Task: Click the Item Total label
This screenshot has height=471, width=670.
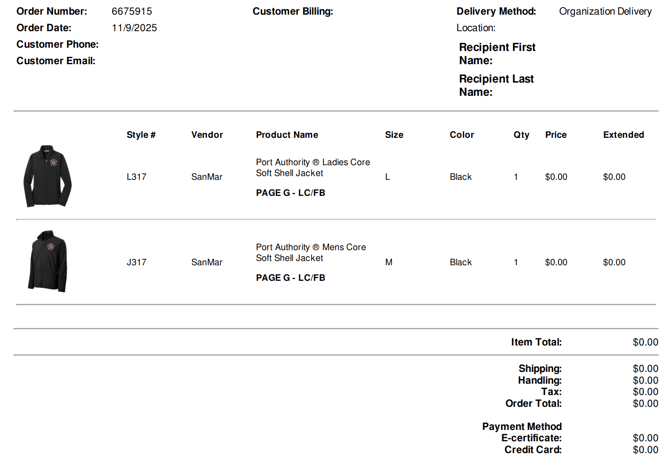Action: (x=536, y=342)
